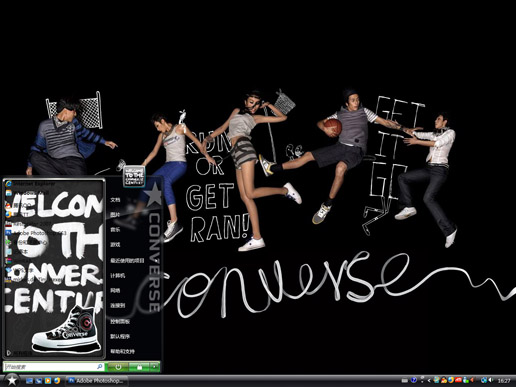Open 文档 in the Start menu
516x387 pixels.
pos(115,200)
